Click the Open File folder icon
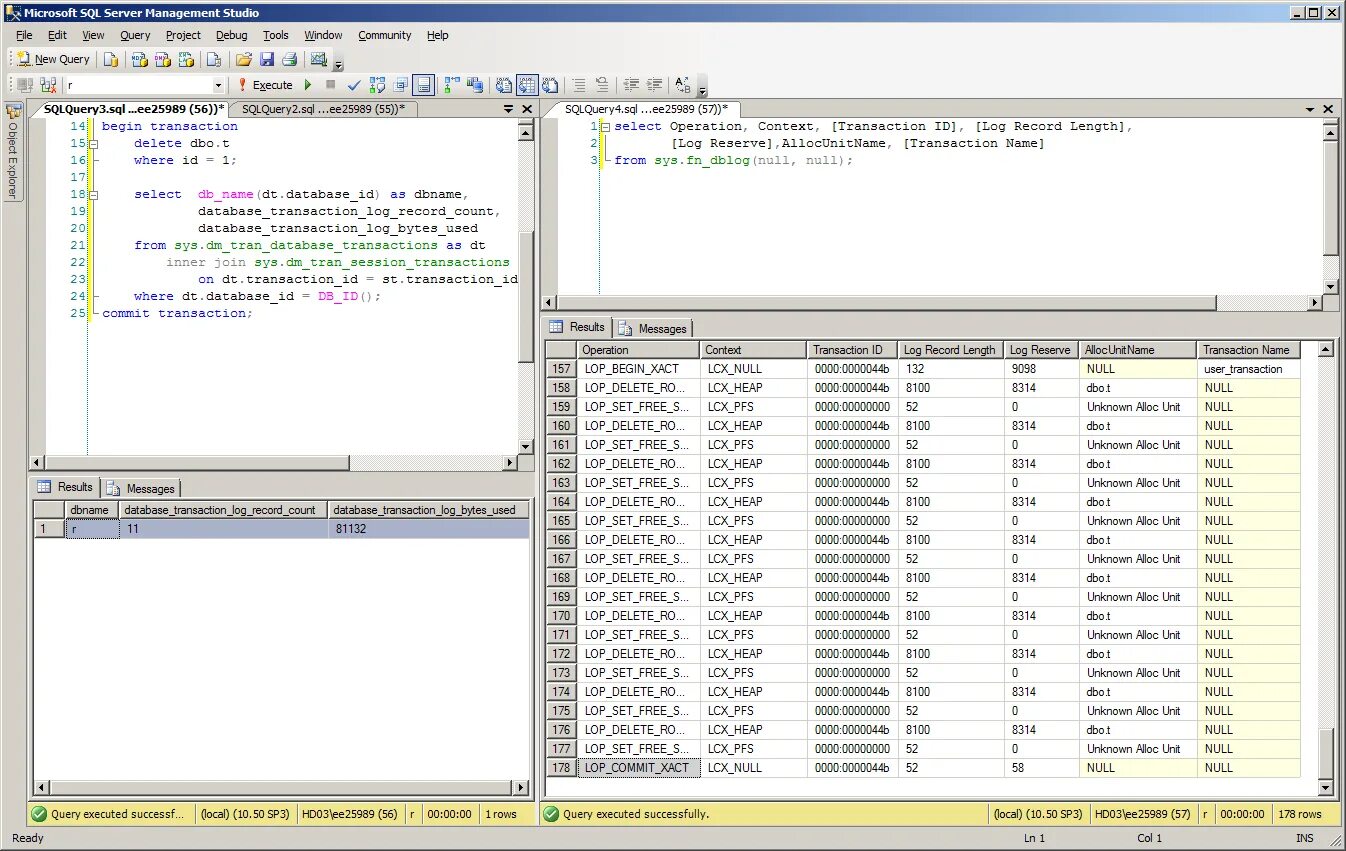 [243, 59]
